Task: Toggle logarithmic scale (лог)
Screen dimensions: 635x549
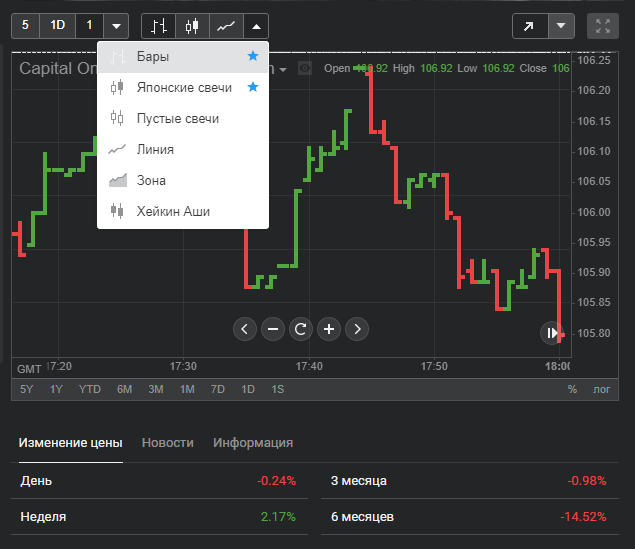Action: pyautogui.click(x=601, y=389)
